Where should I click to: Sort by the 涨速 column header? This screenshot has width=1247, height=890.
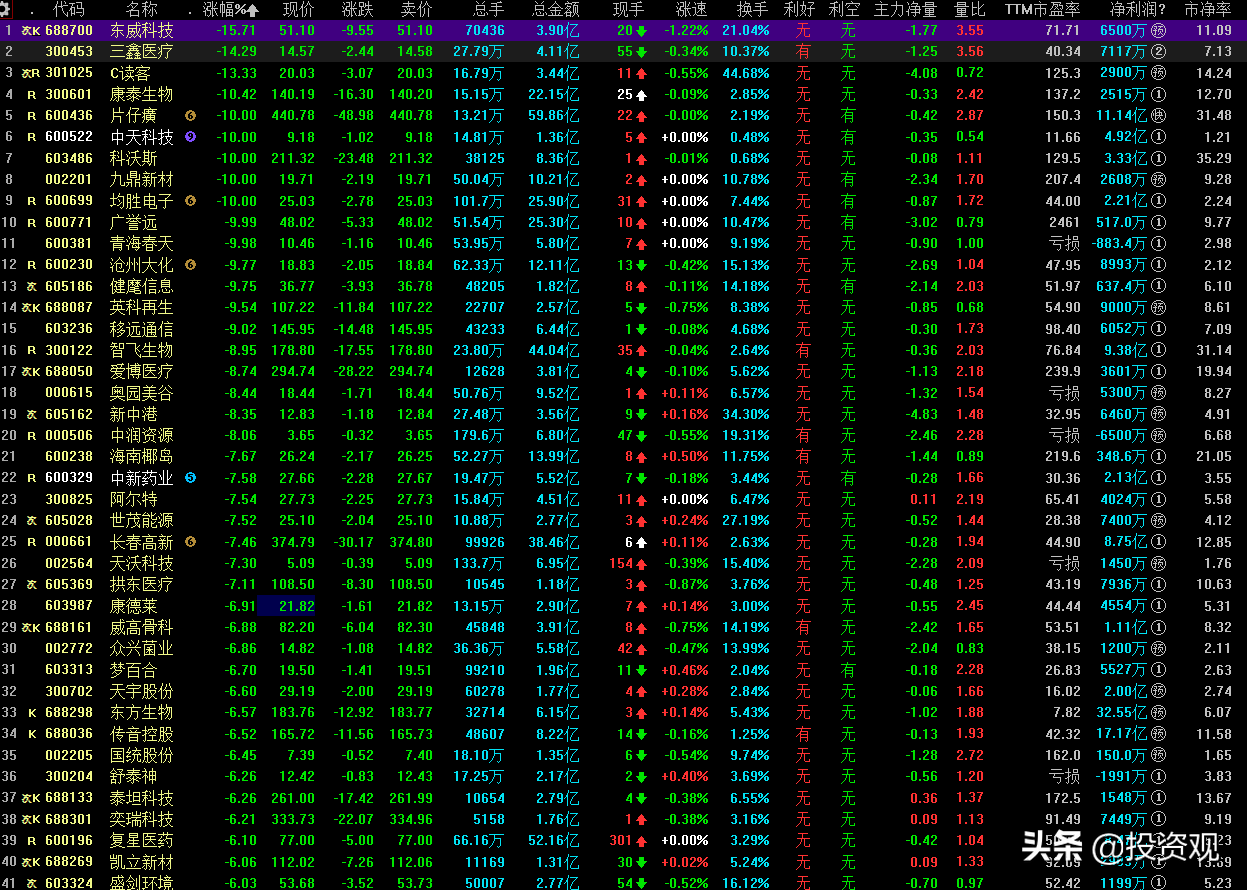pos(691,9)
